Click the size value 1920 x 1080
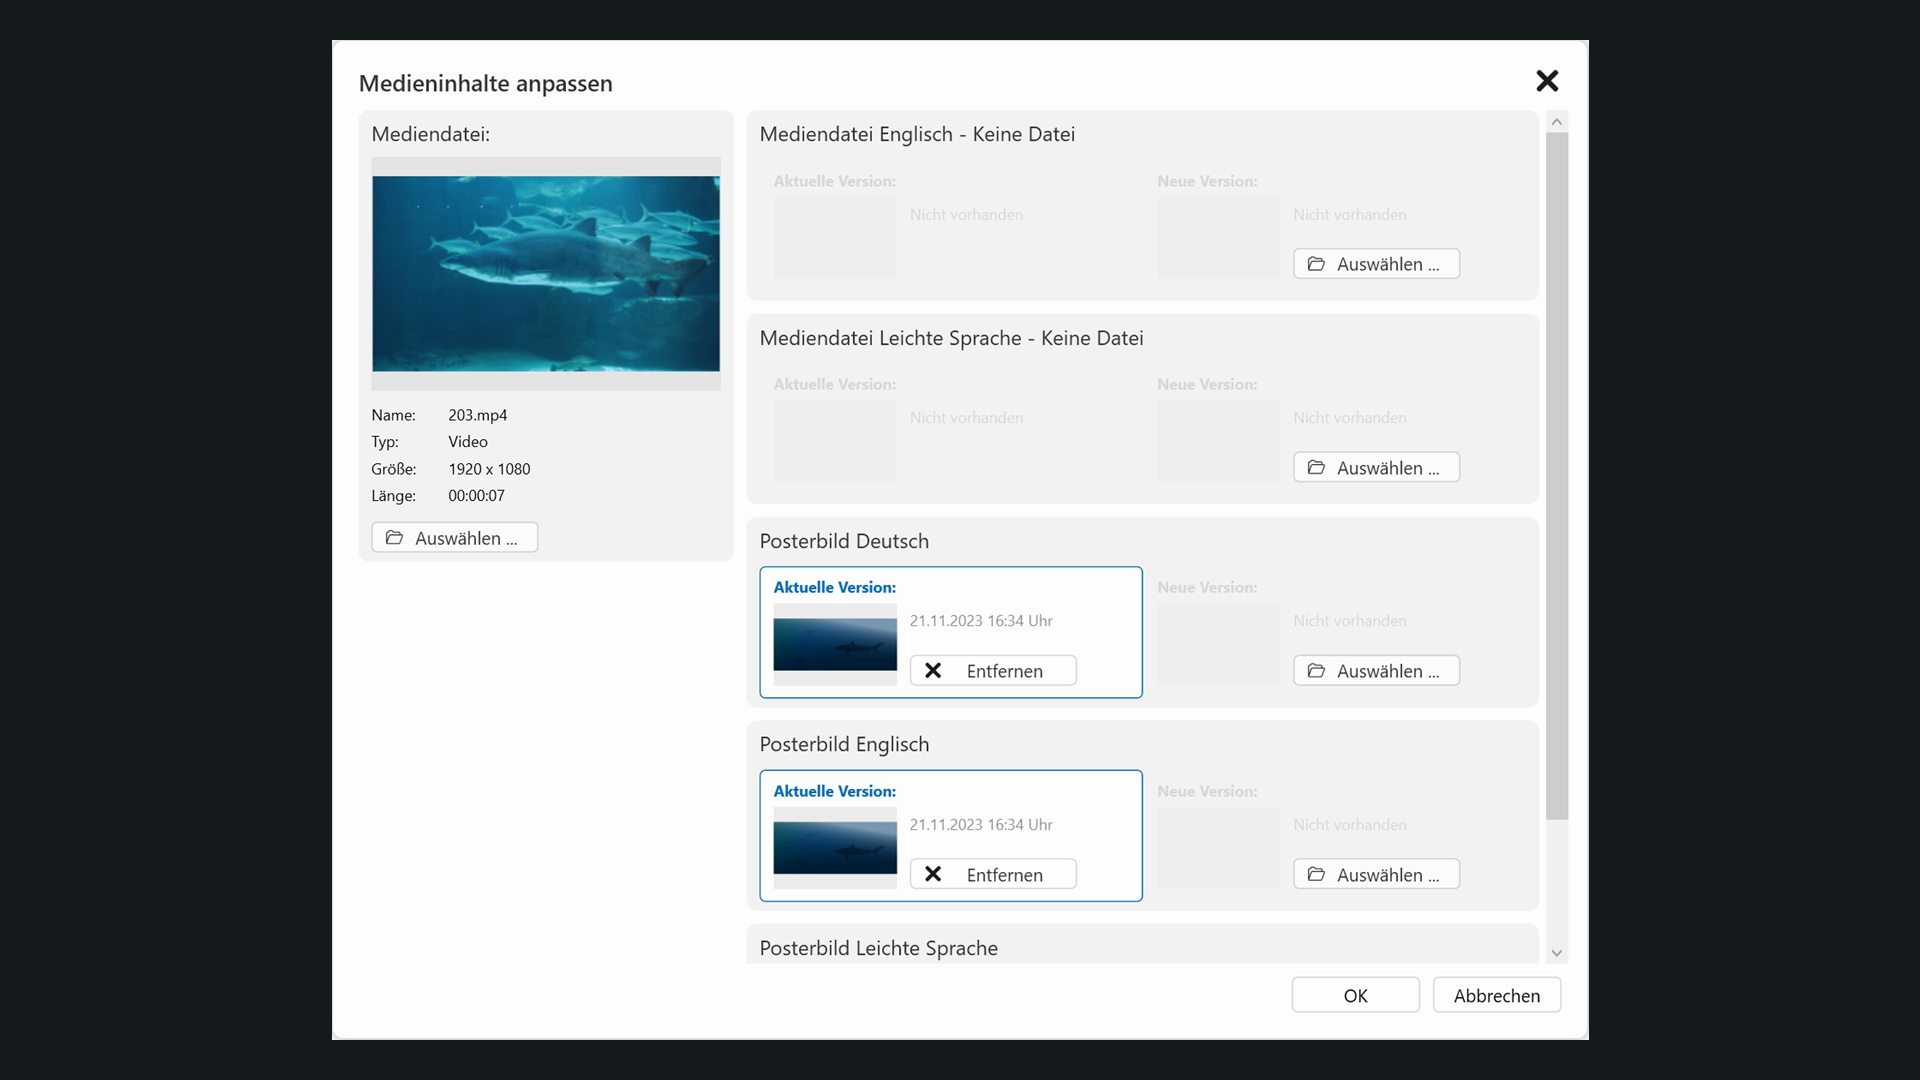The width and height of the screenshot is (1920, 1080). [489, 469]
